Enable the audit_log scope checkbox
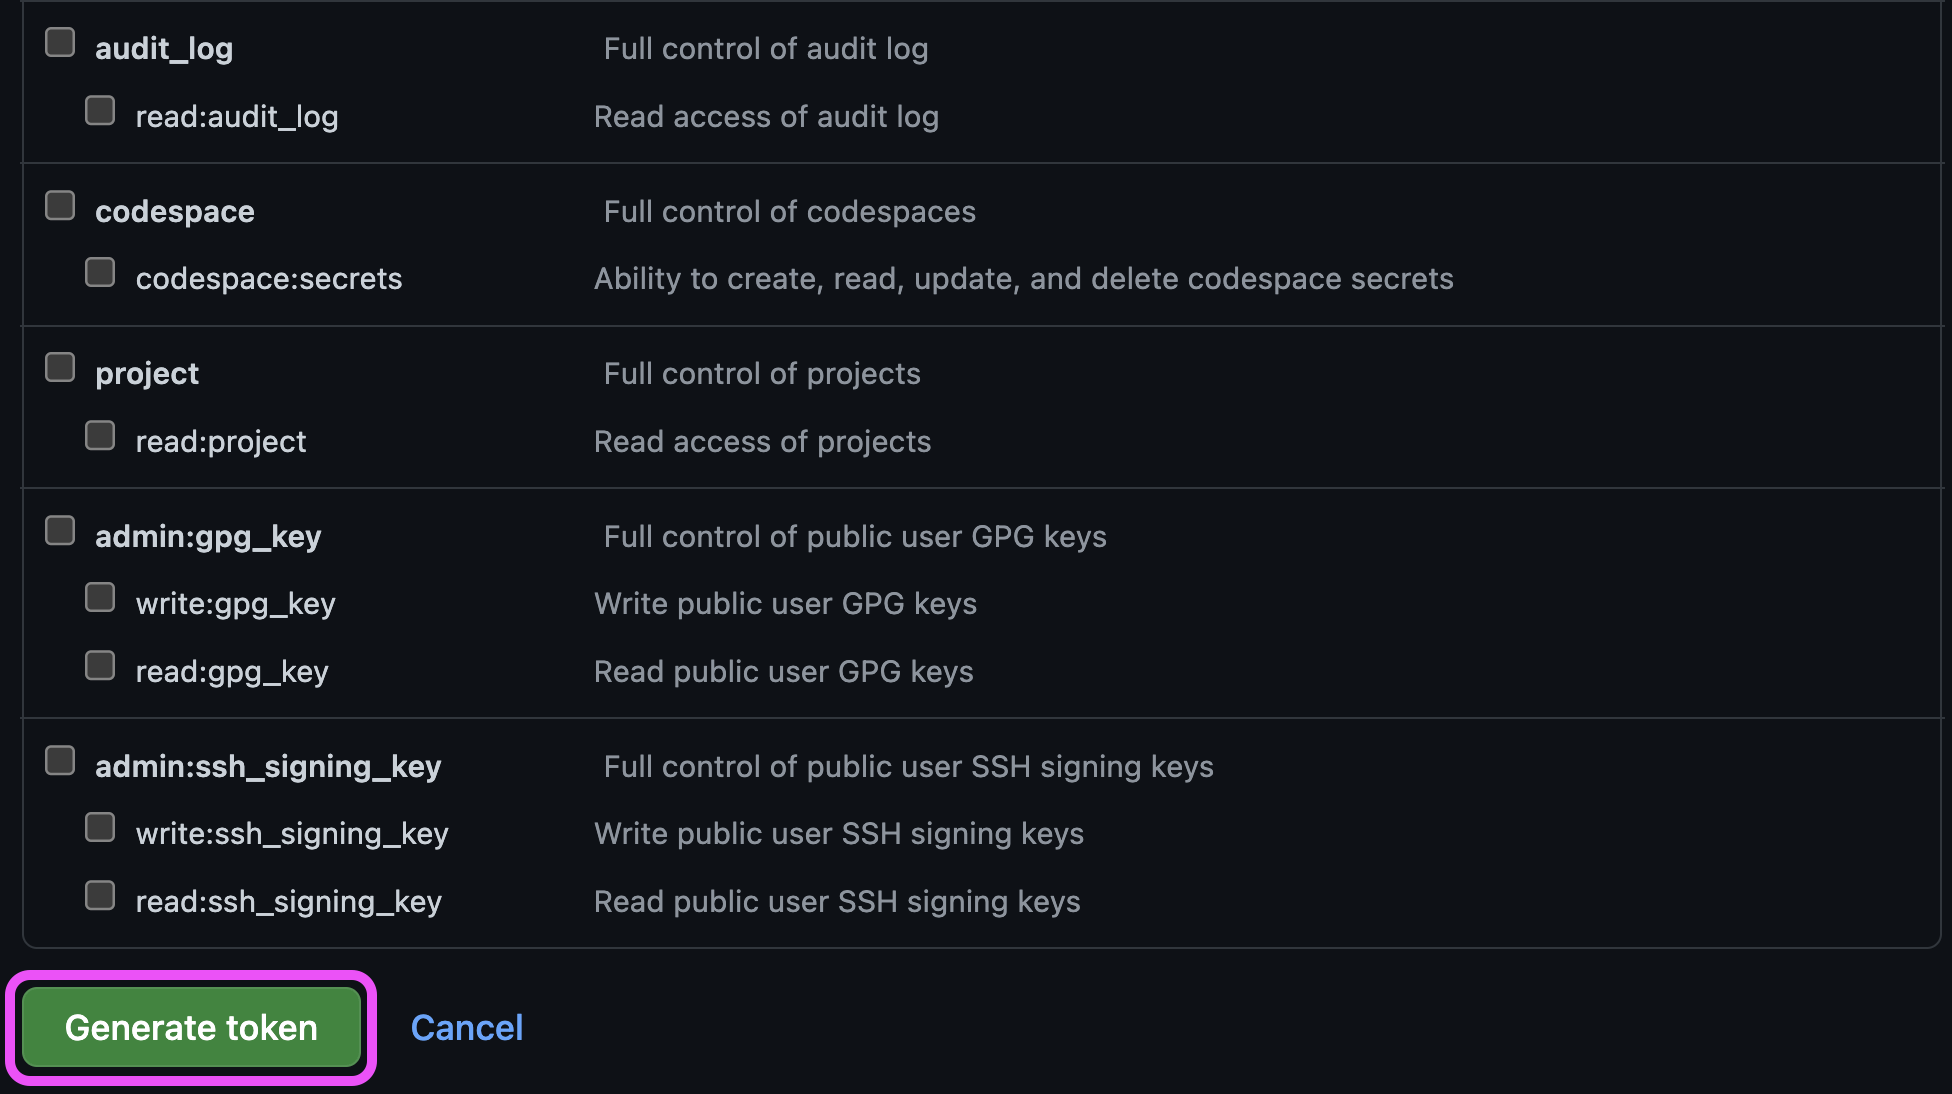 [x=60, y=42]
